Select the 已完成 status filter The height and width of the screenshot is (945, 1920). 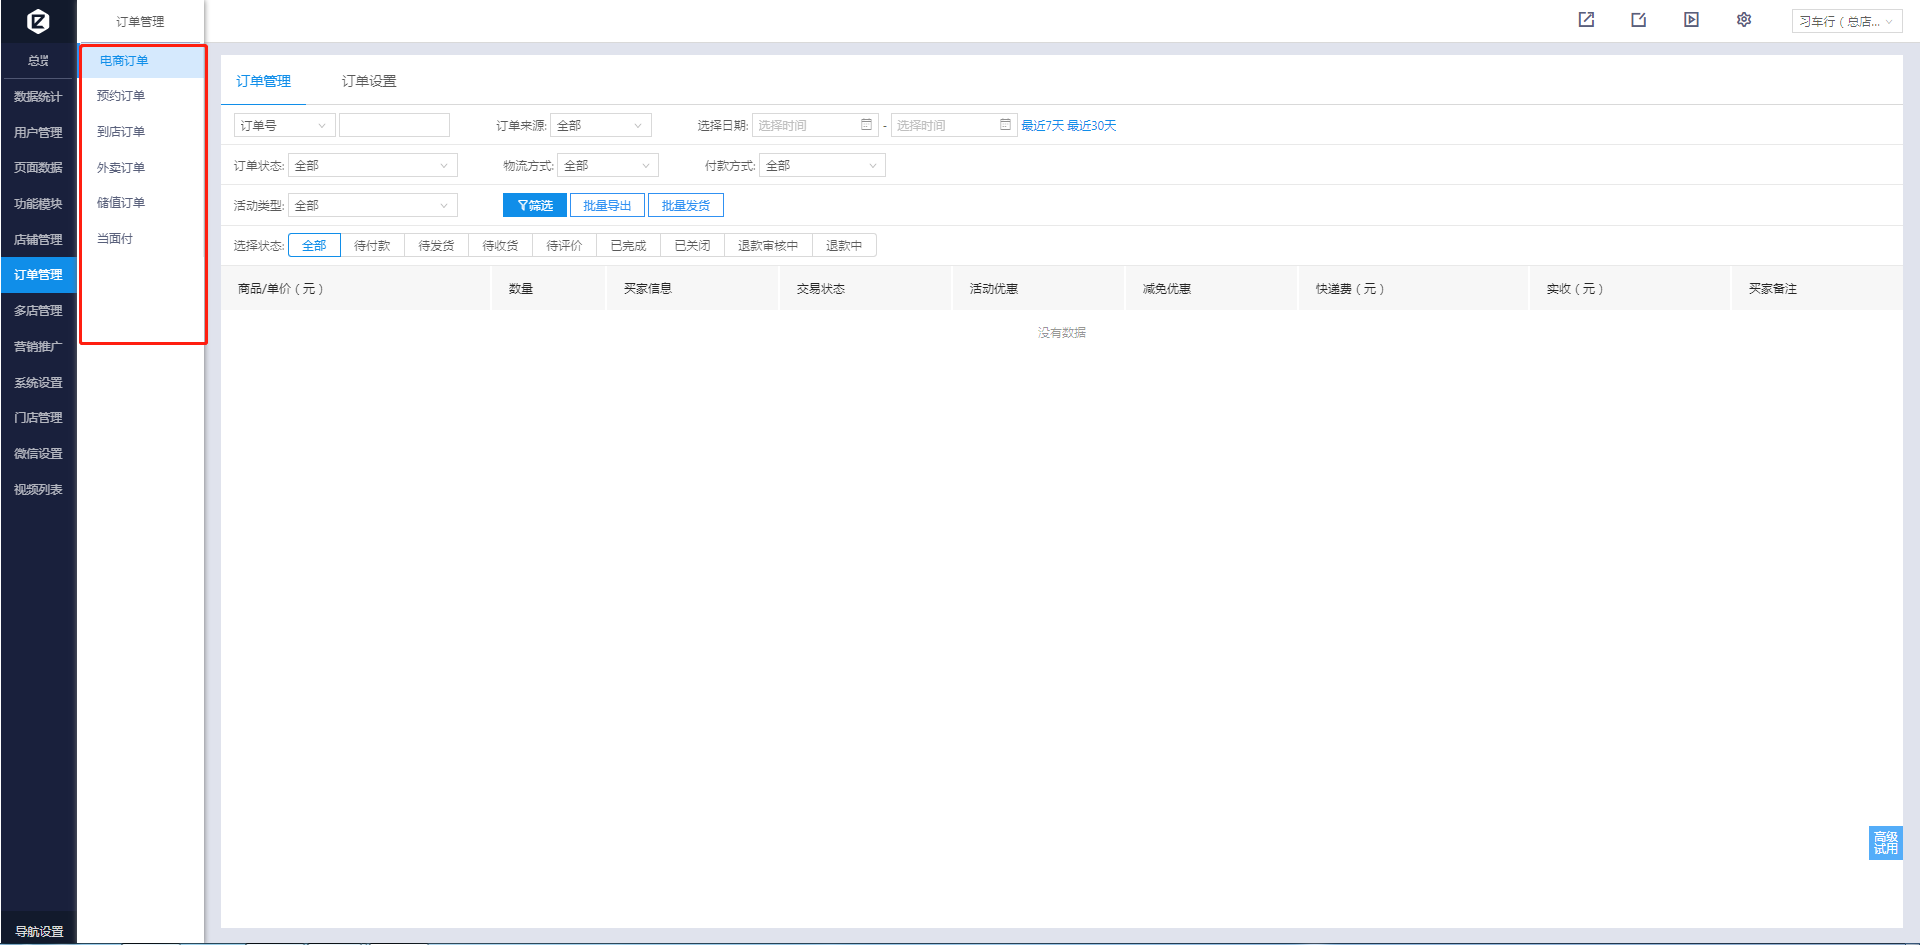(x=628, y=246)
